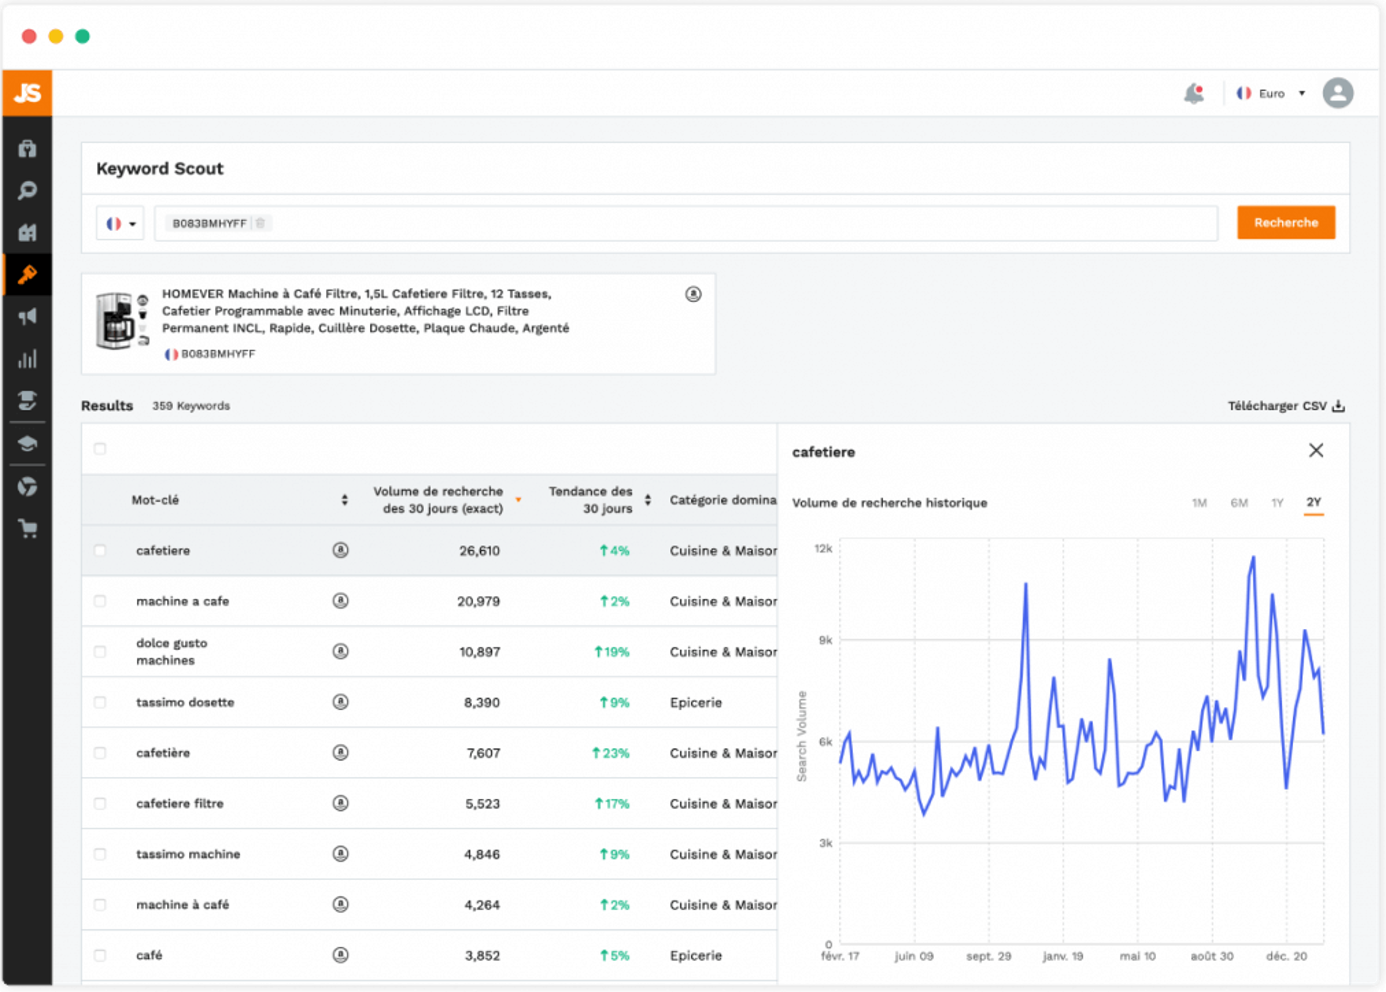Image resolution: width=1386 pixels, height=992 pixels.
Task: Open the Chrome extension sidebar icon
Action: 27,486
